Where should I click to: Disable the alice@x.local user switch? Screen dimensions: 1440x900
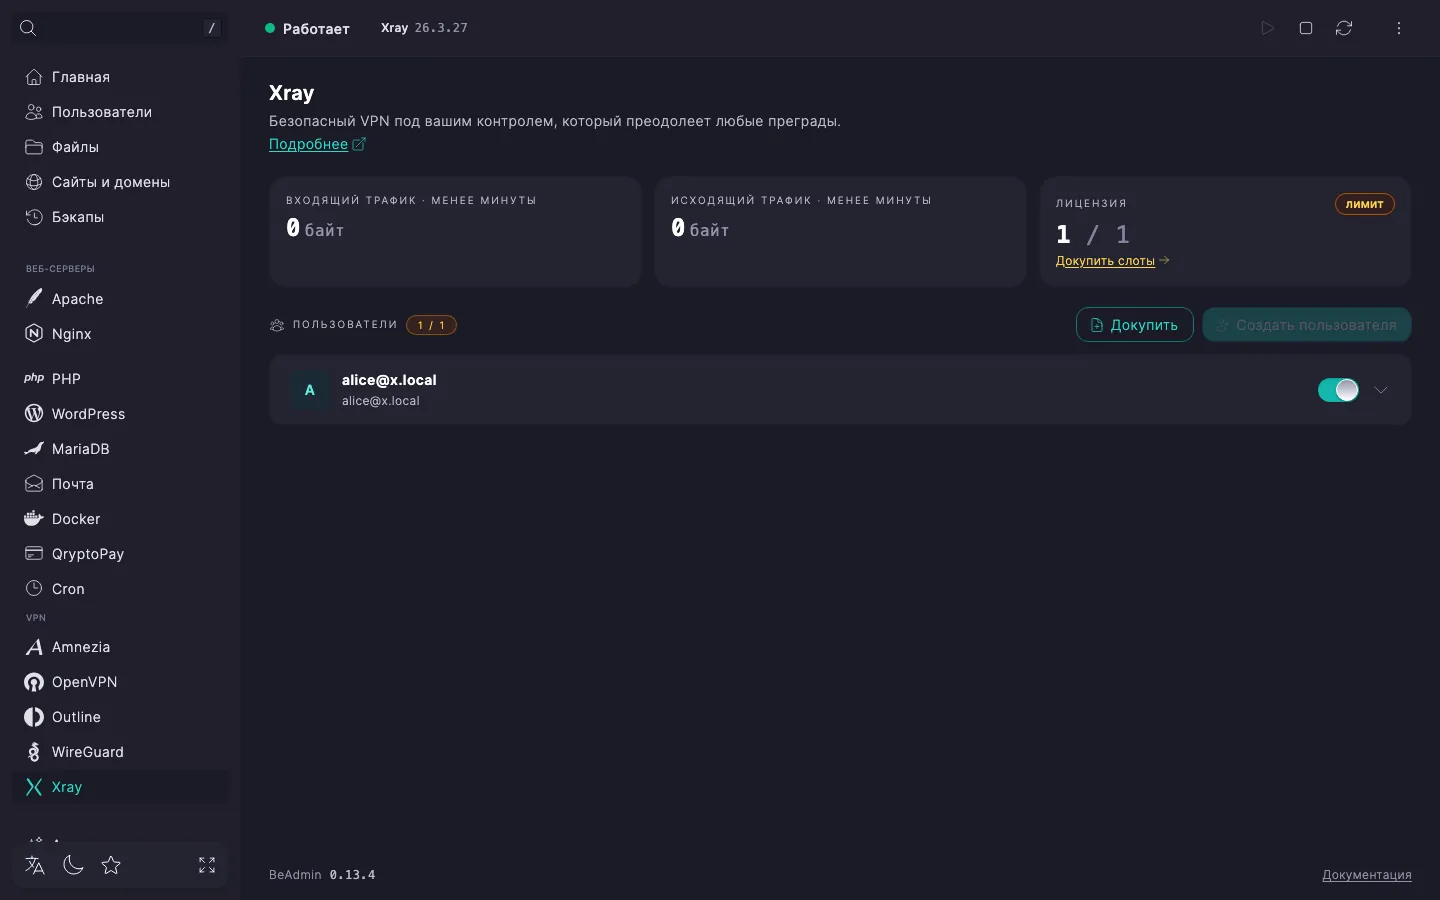click(x=1338, y=390)
